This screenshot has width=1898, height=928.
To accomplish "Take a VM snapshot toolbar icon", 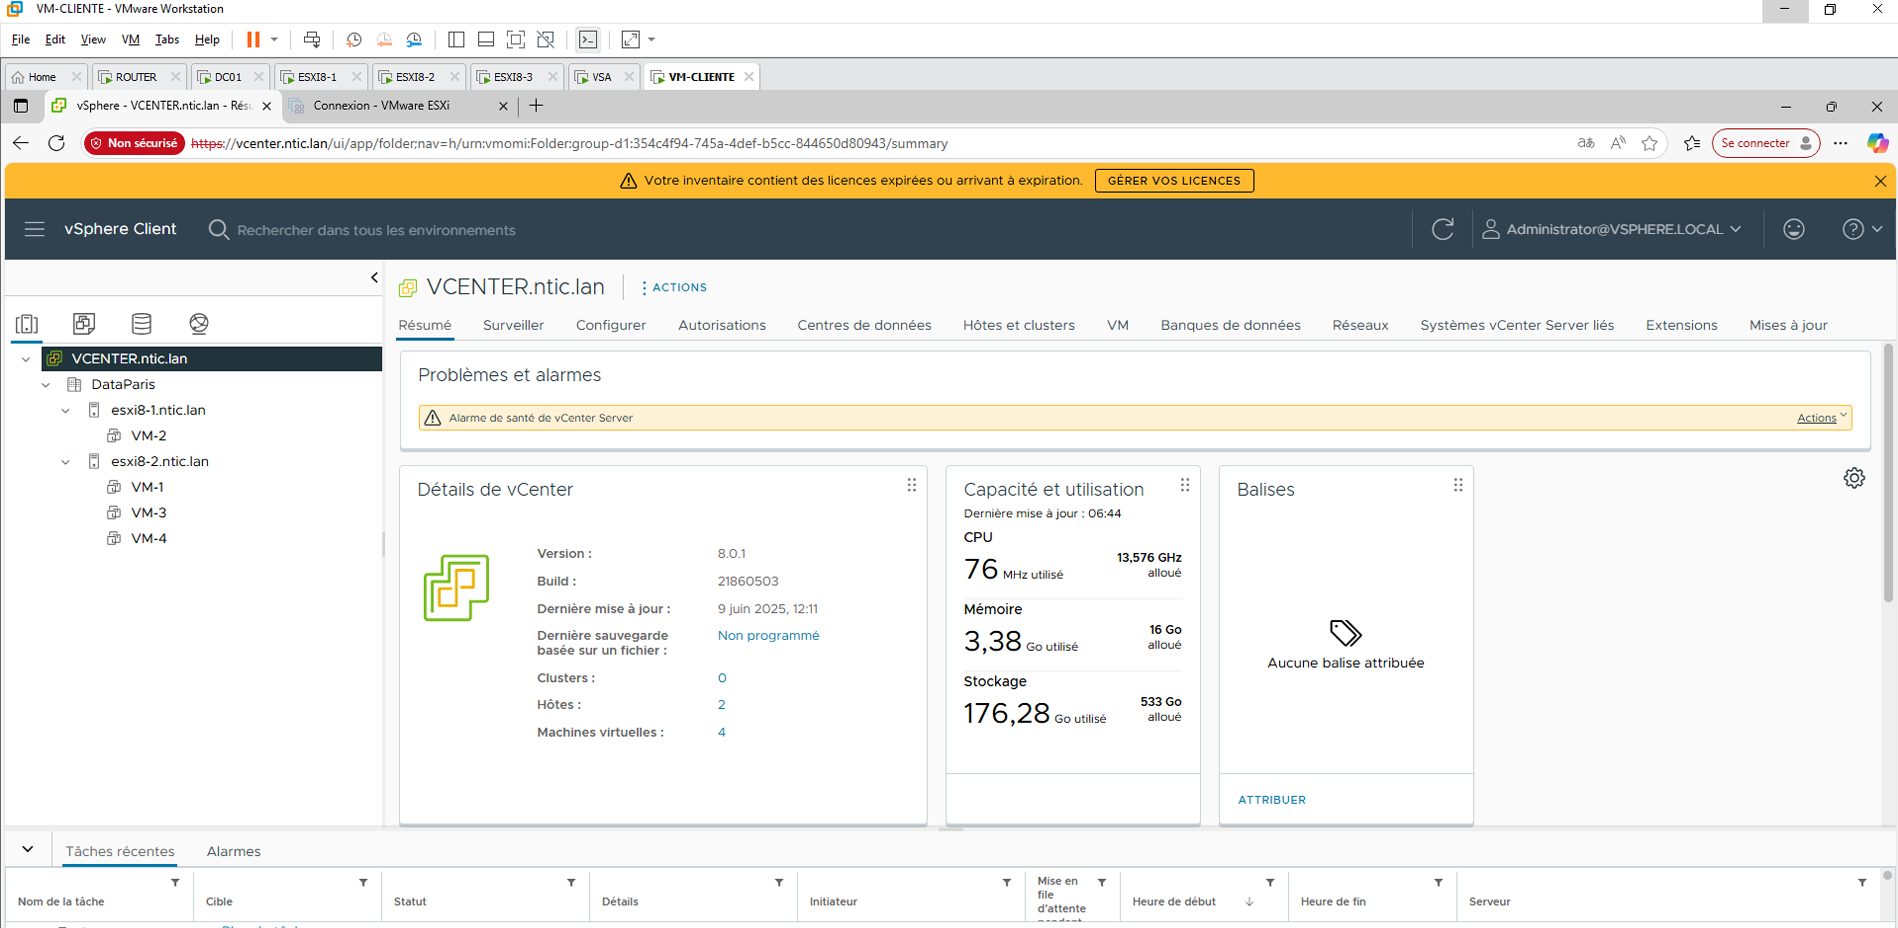I will [353, 40].
